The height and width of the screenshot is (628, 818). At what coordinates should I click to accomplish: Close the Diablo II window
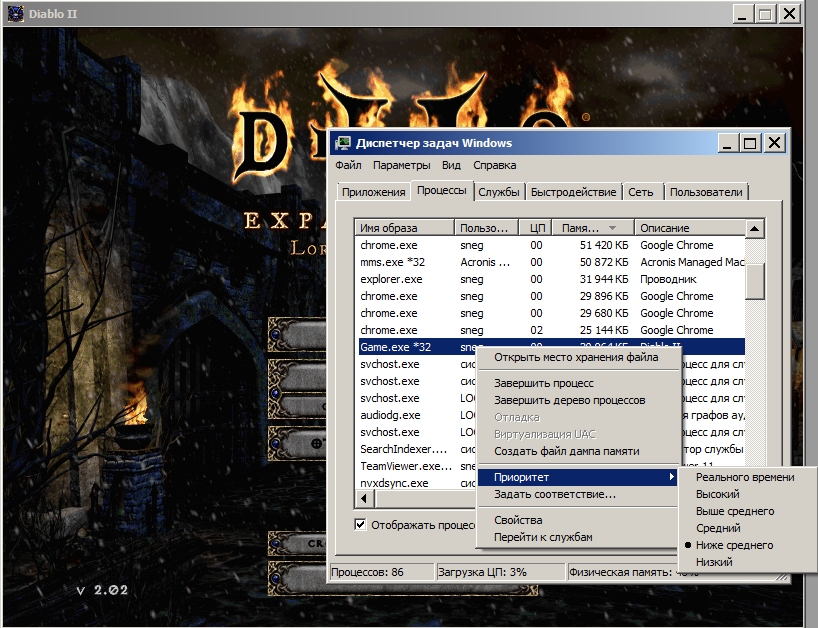coord(790,14)
